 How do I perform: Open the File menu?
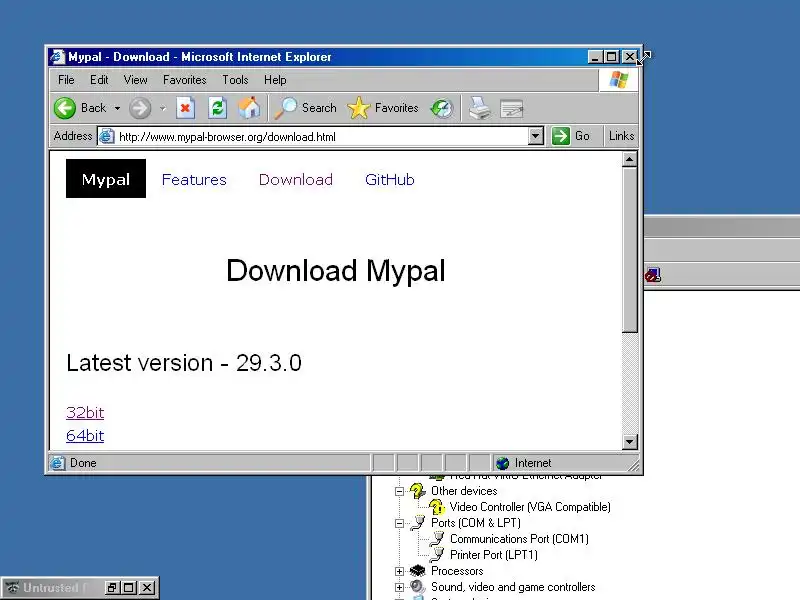[x=66, y=80]
